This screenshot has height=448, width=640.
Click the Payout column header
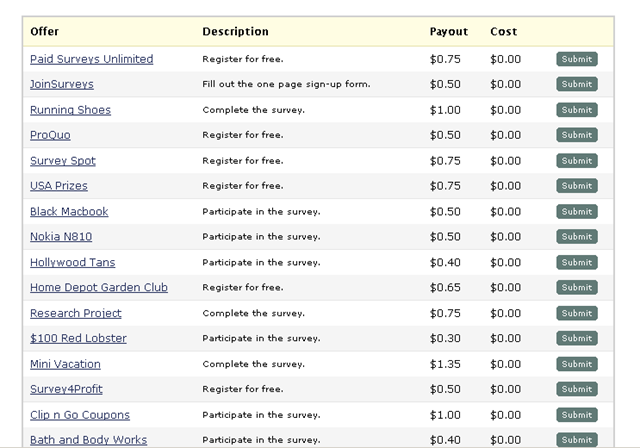pyautogui.click(x=449, y=32)
